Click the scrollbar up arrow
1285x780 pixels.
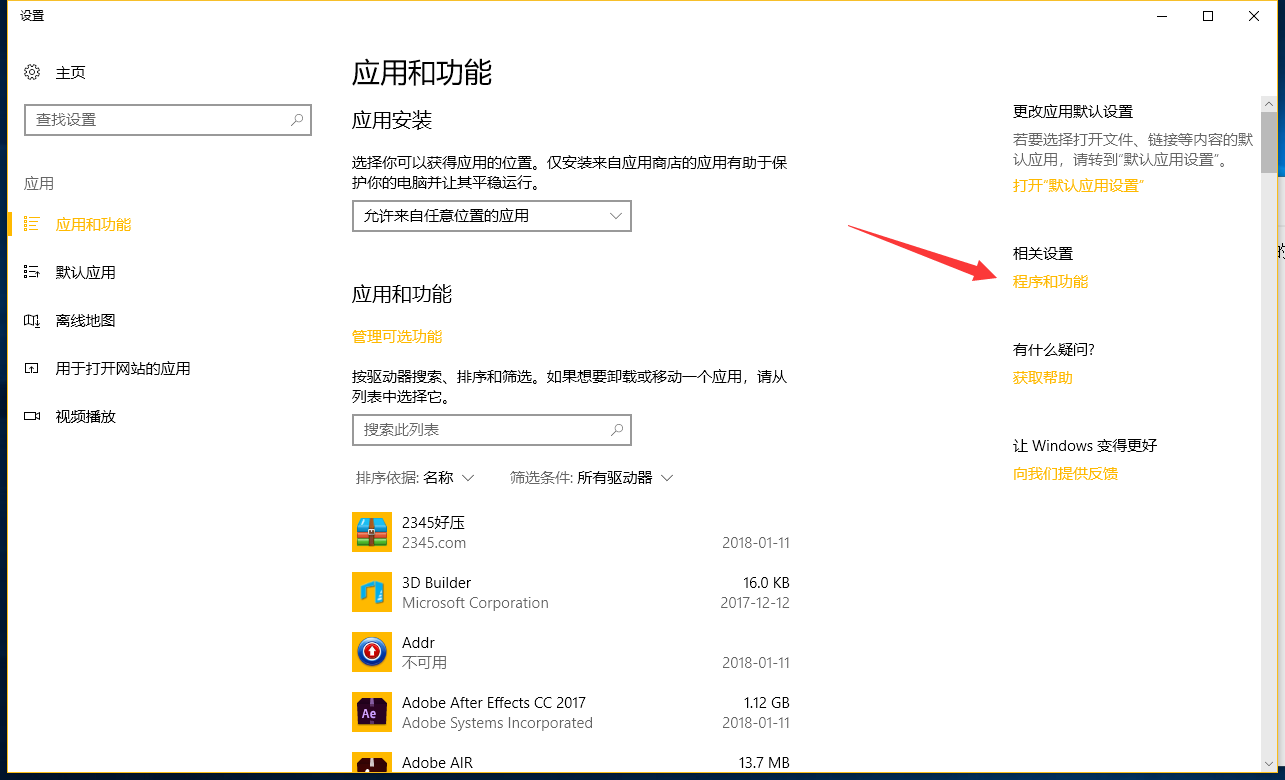click(x=1268, y=104)
